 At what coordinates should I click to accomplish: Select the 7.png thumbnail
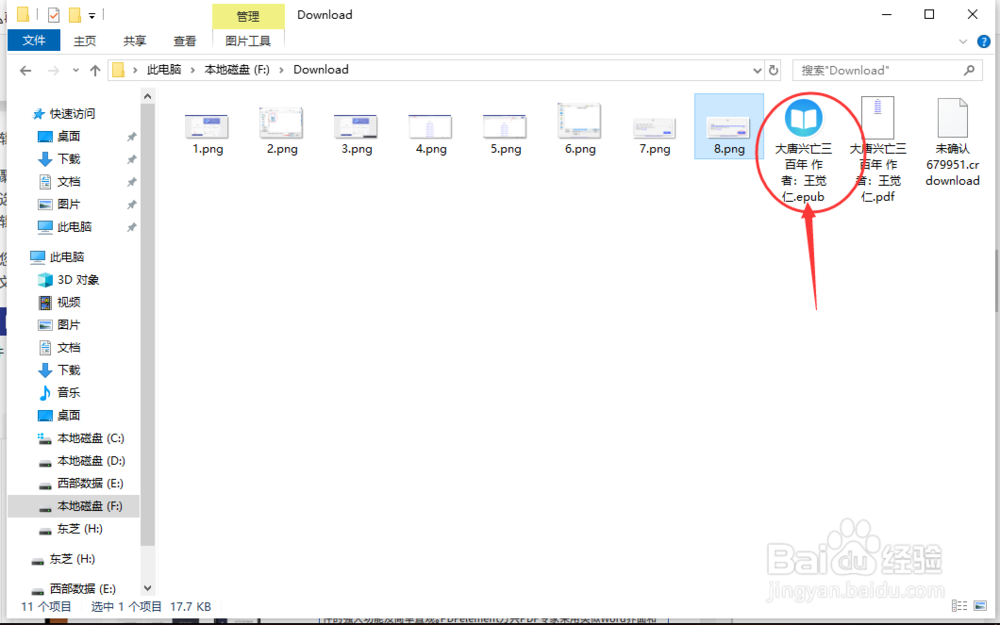tap(654, 128)
